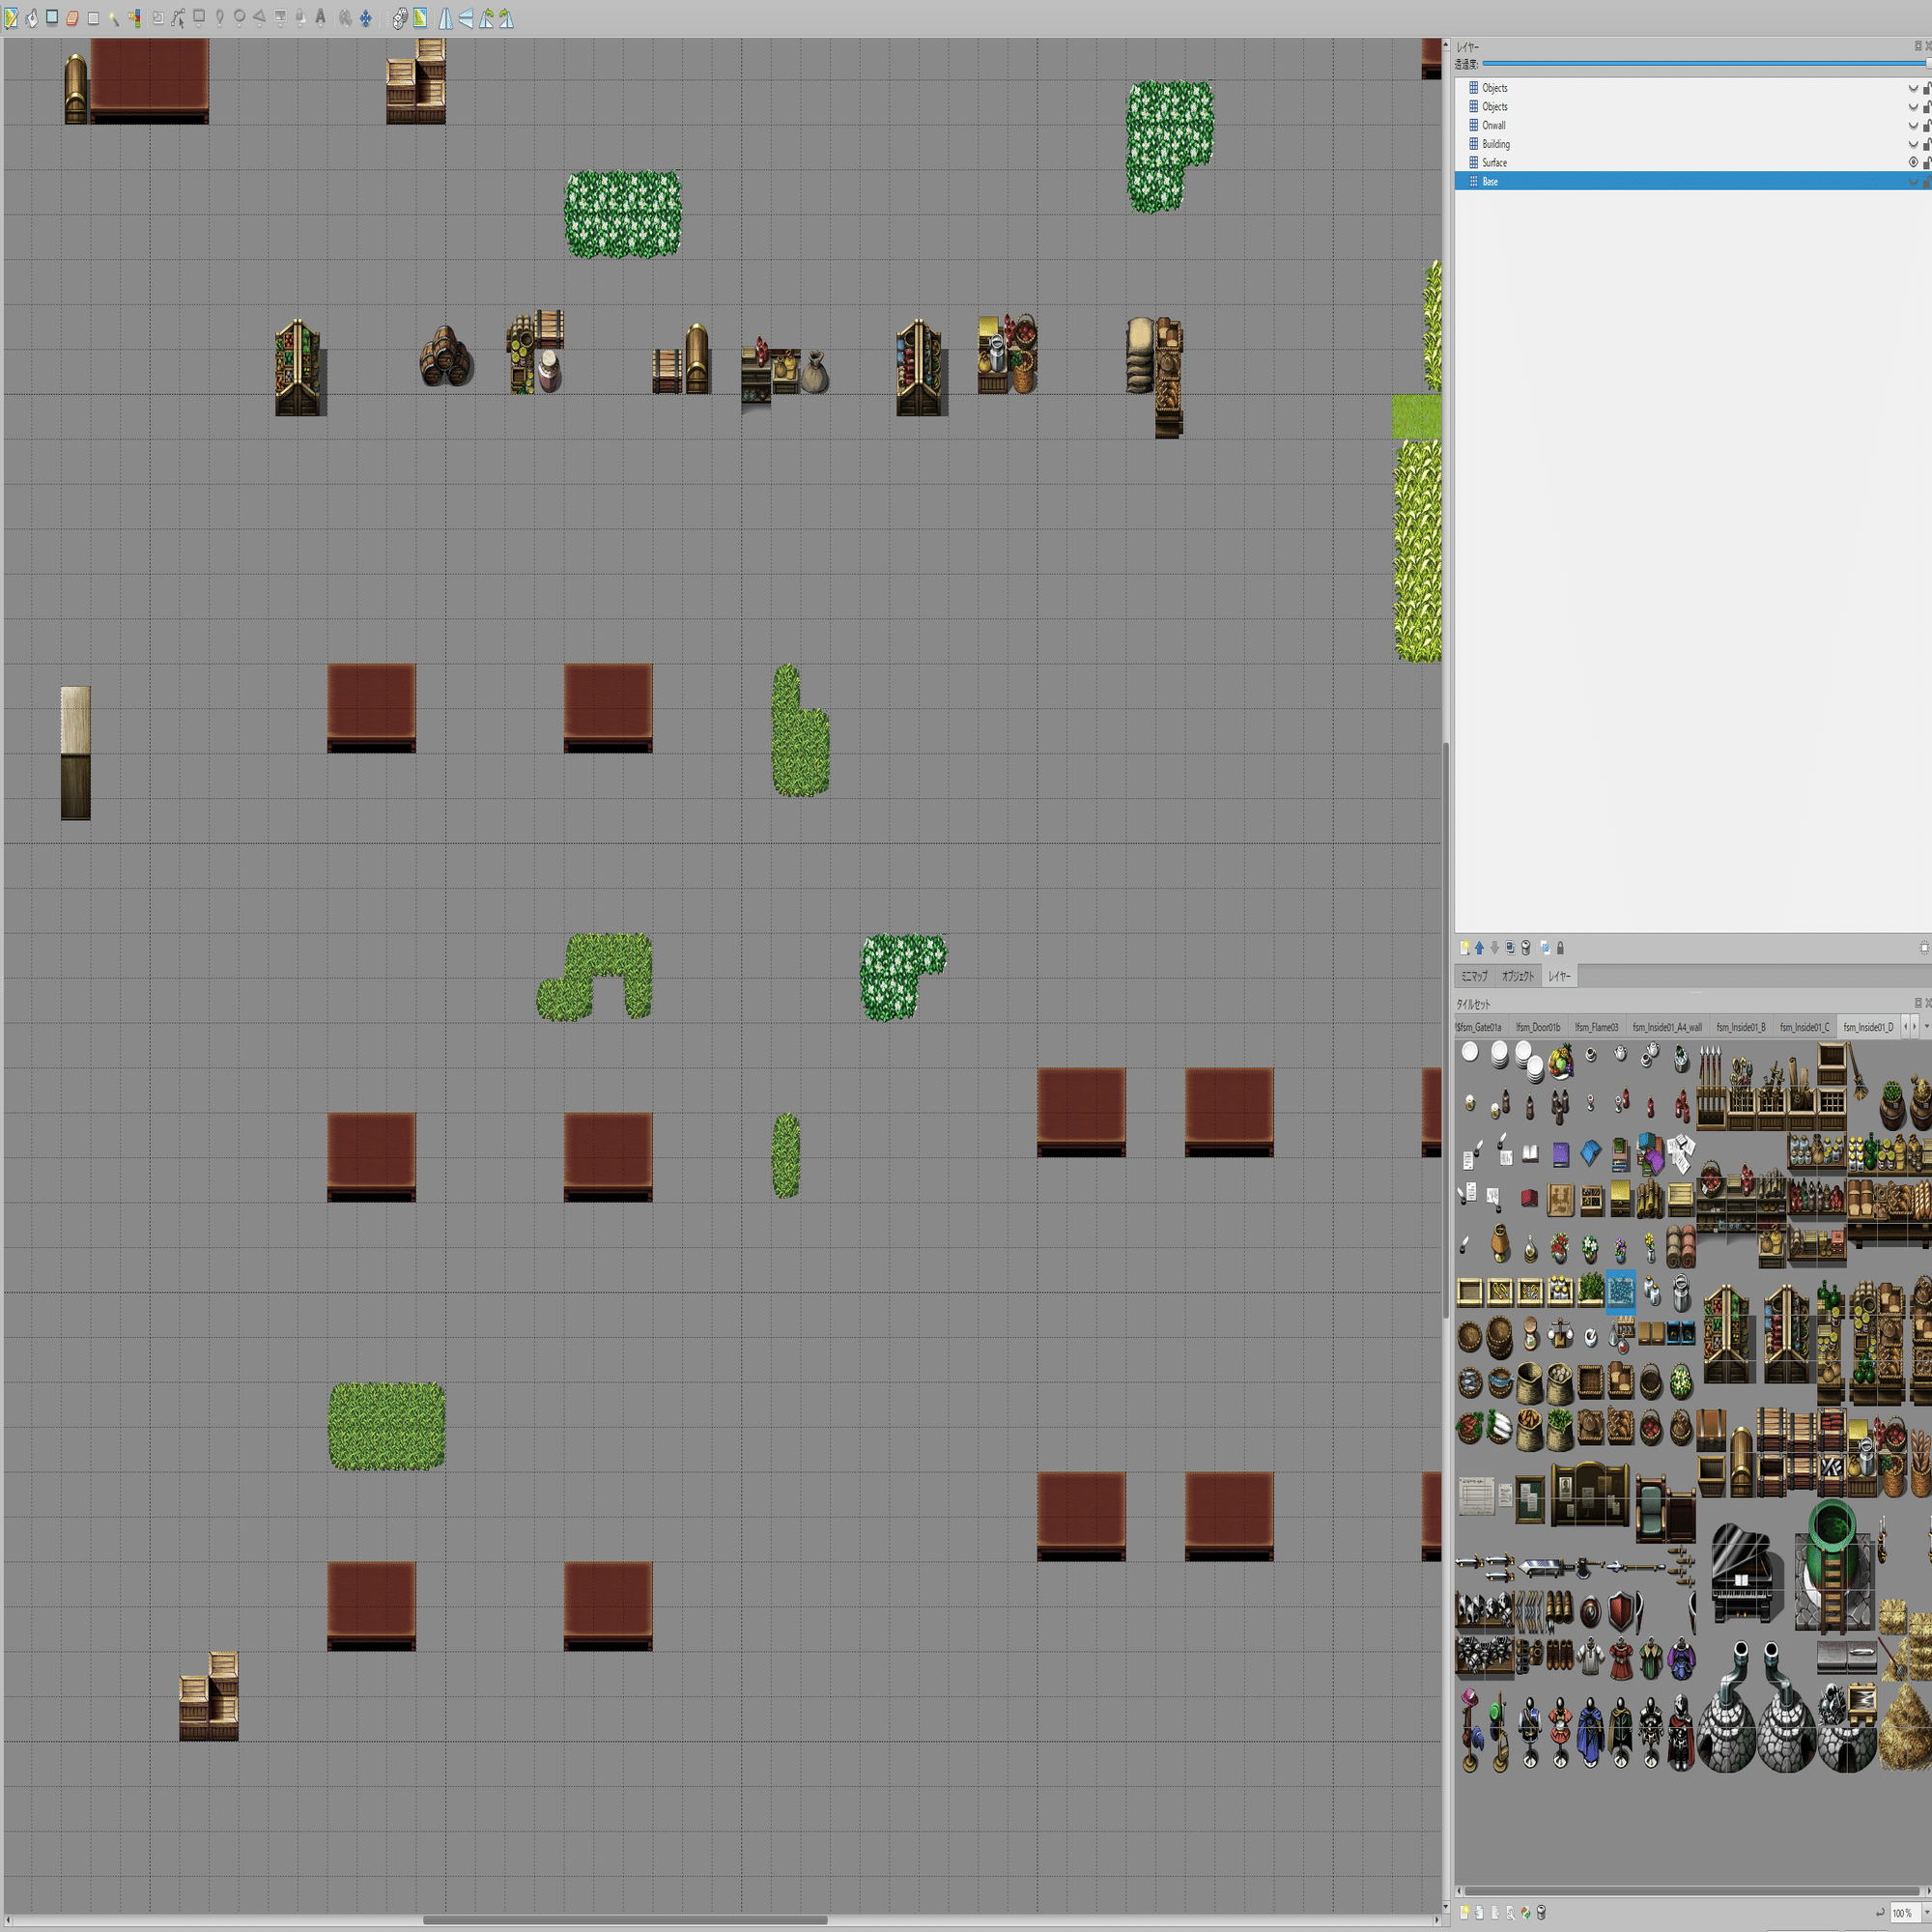The height and width of the screenshot is (1932, 1932).
Task: Select the Magic Wand tool
Action: click(x=114, y=18)
